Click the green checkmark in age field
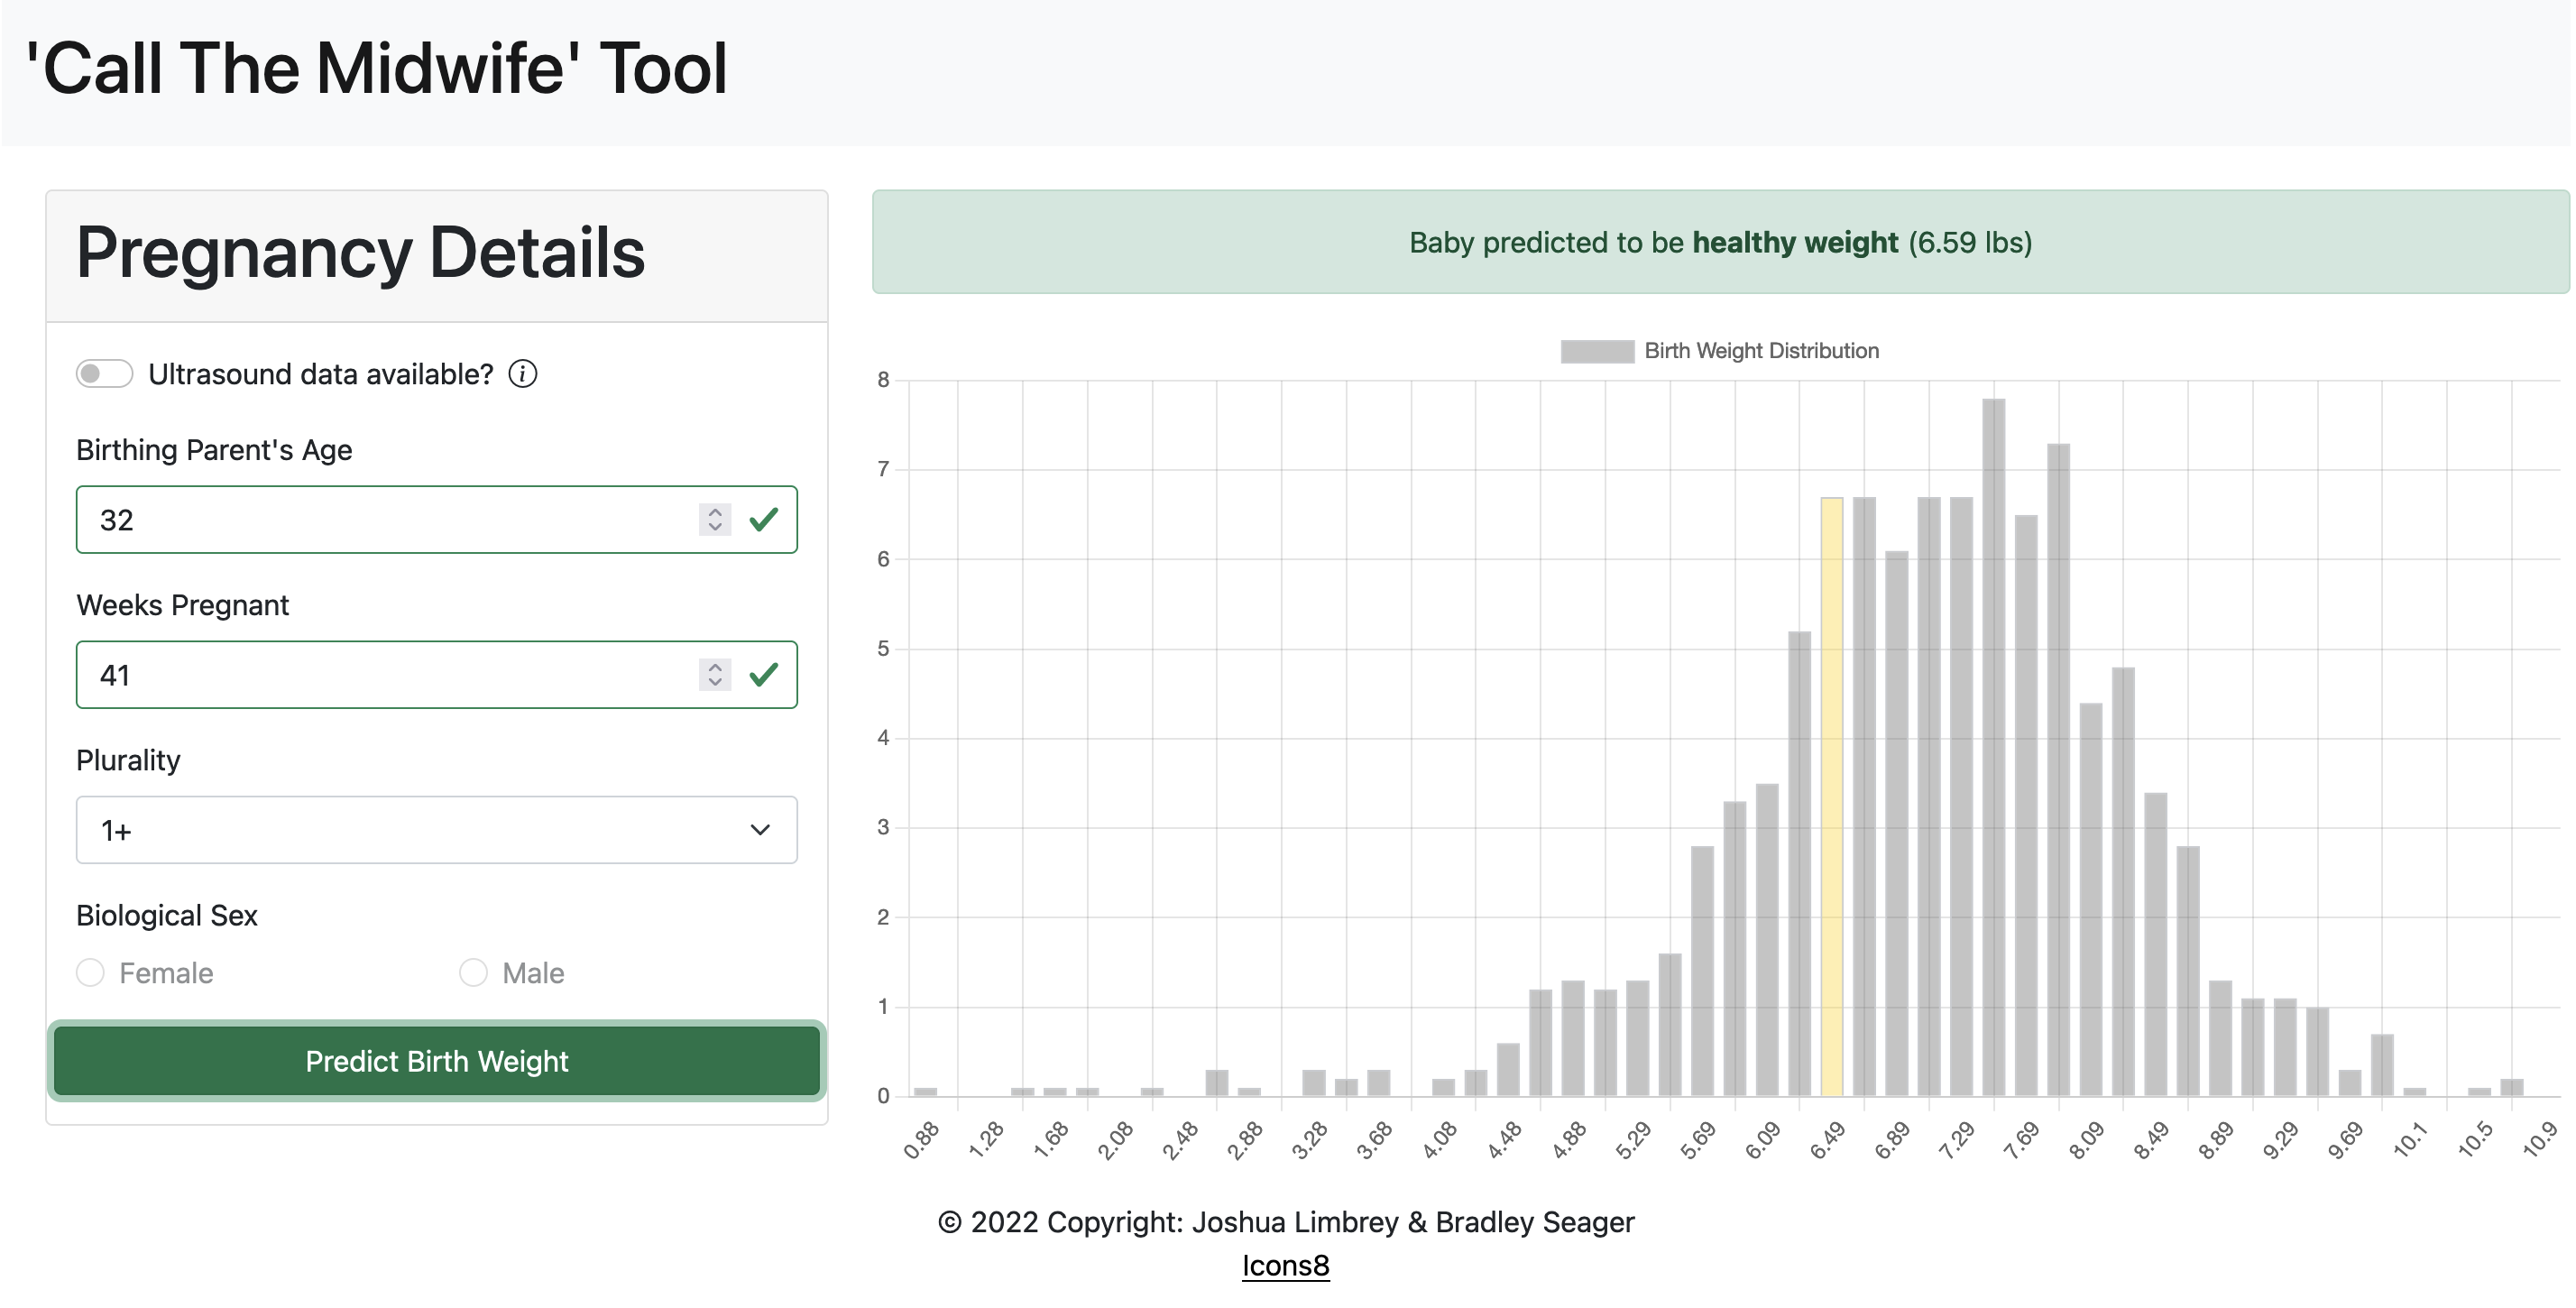Screen dimensions: 2576x1308 (x=764, y=520)
